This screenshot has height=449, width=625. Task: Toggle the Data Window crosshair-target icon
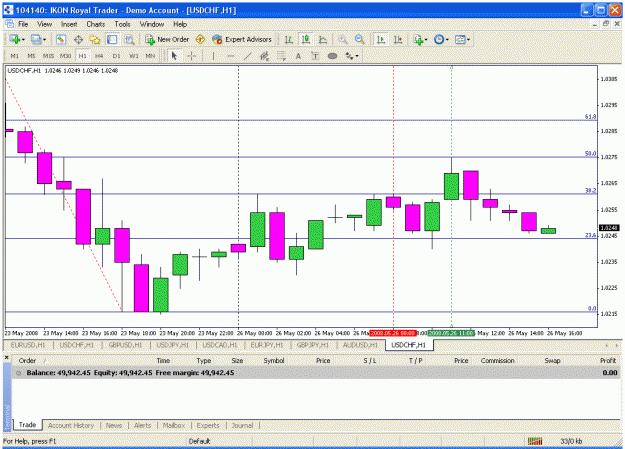pos(78,39)
